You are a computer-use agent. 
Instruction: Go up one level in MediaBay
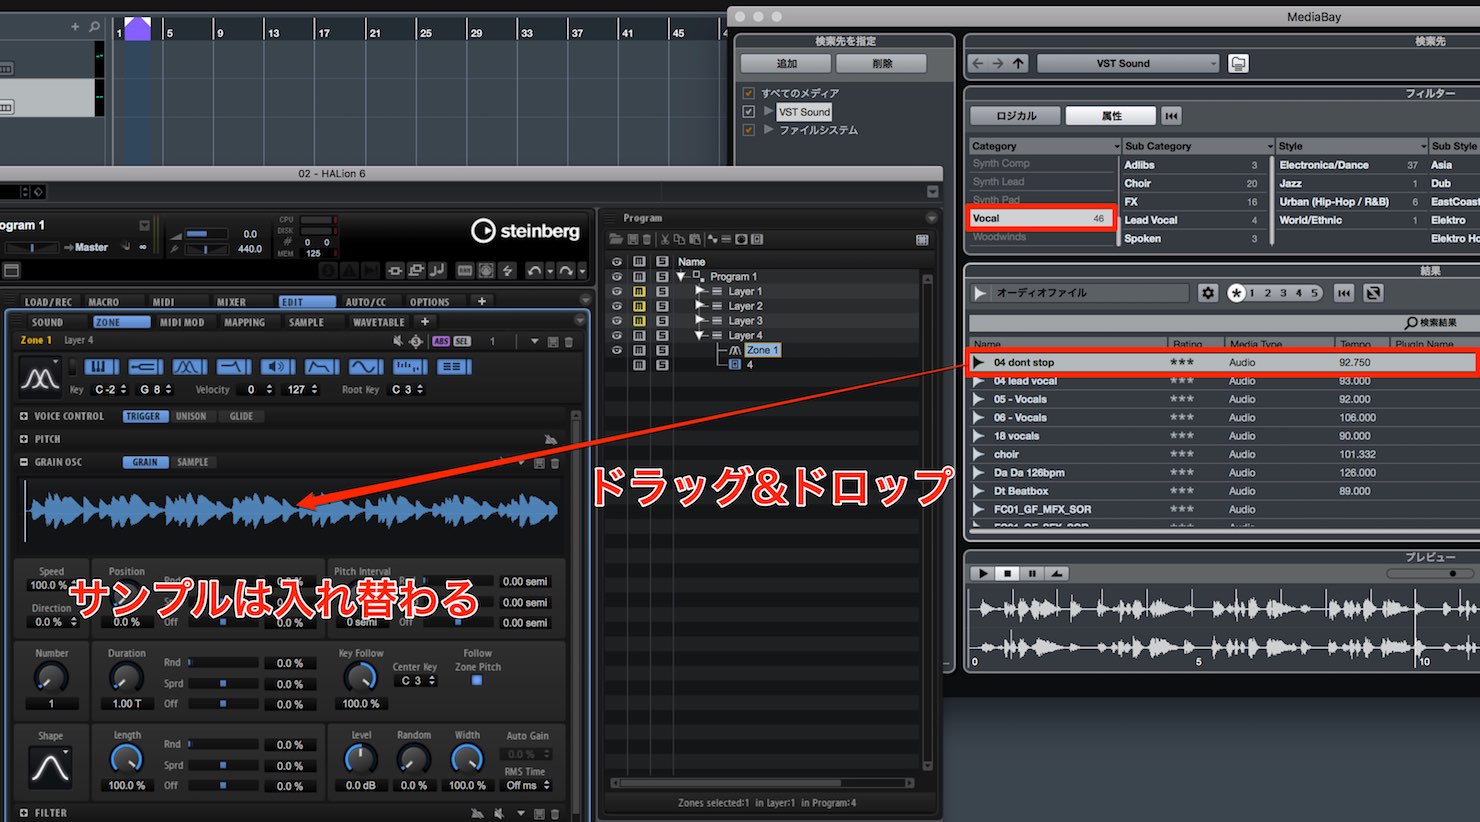(1018, 63)
